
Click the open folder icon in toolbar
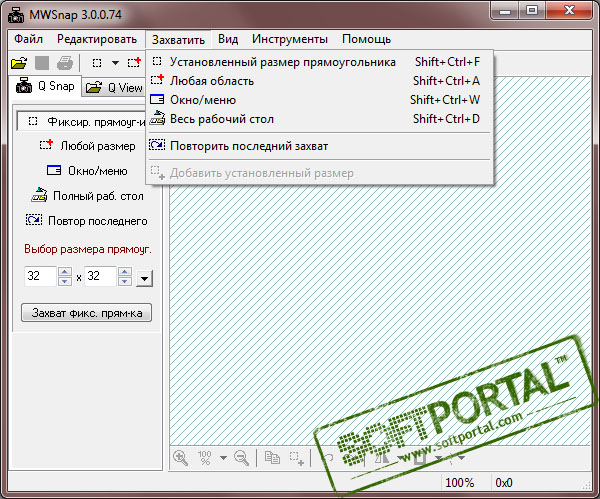(19, 63)
